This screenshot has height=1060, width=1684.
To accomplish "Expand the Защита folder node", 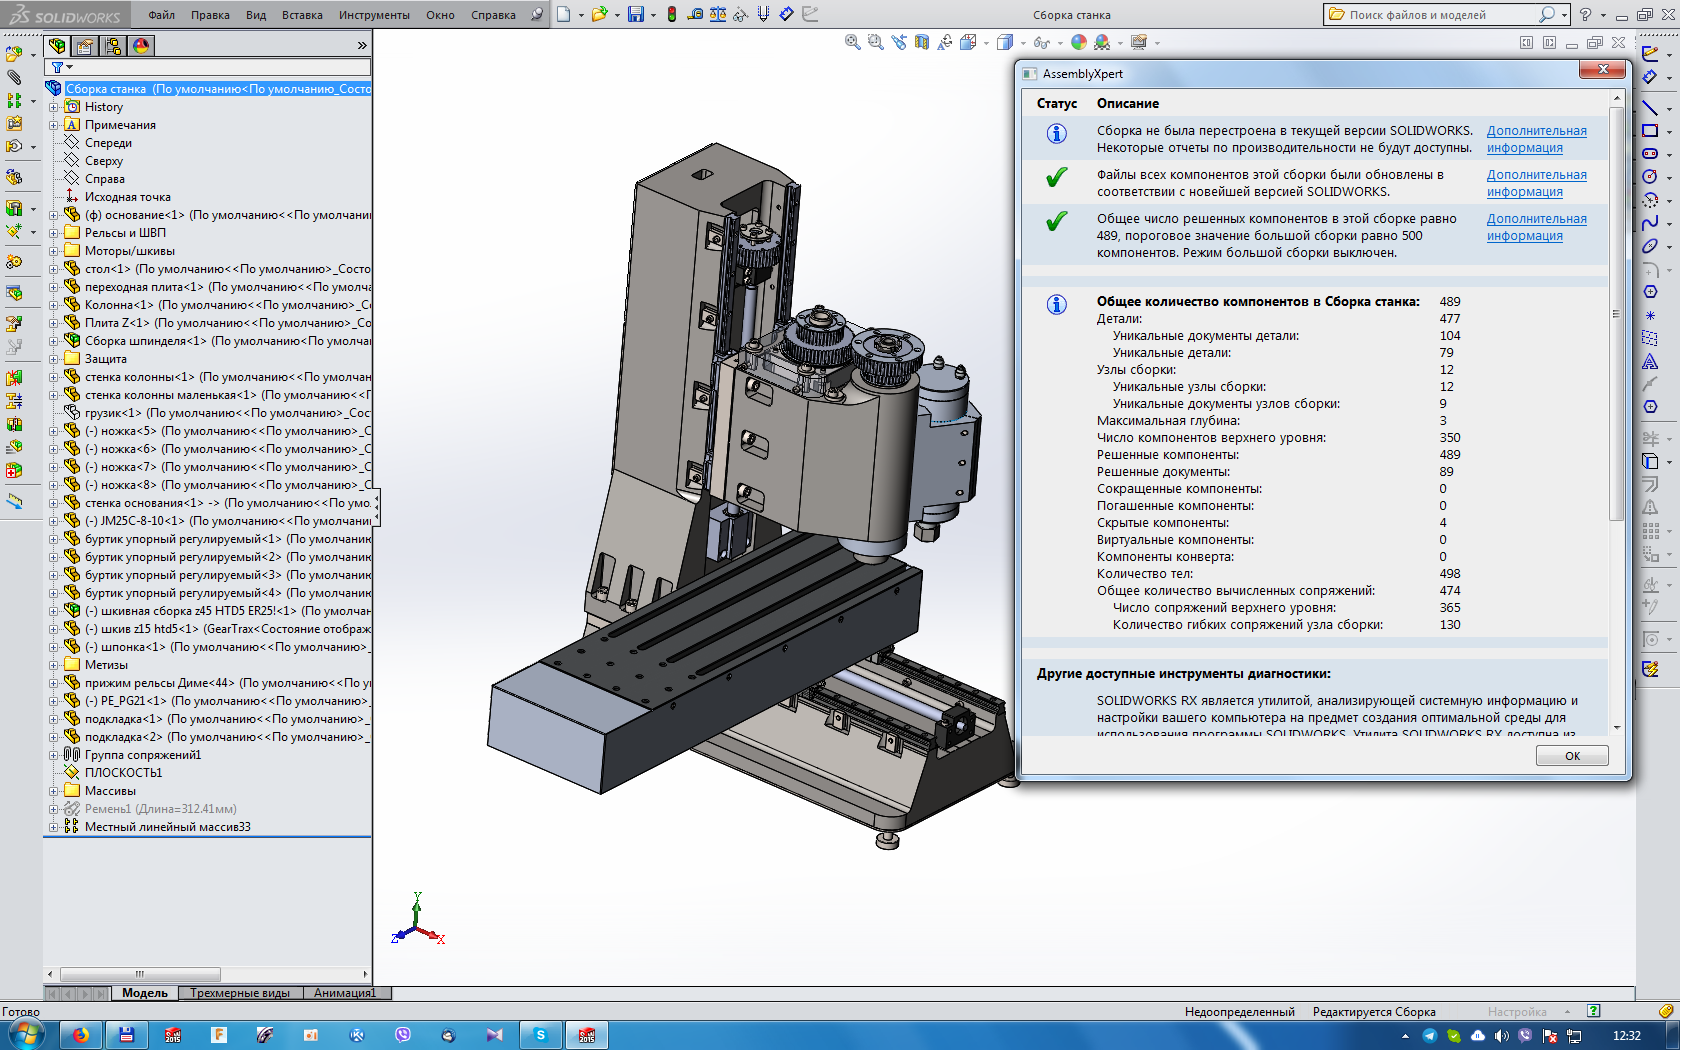I will pyautogui.click(x=53, y=359).
